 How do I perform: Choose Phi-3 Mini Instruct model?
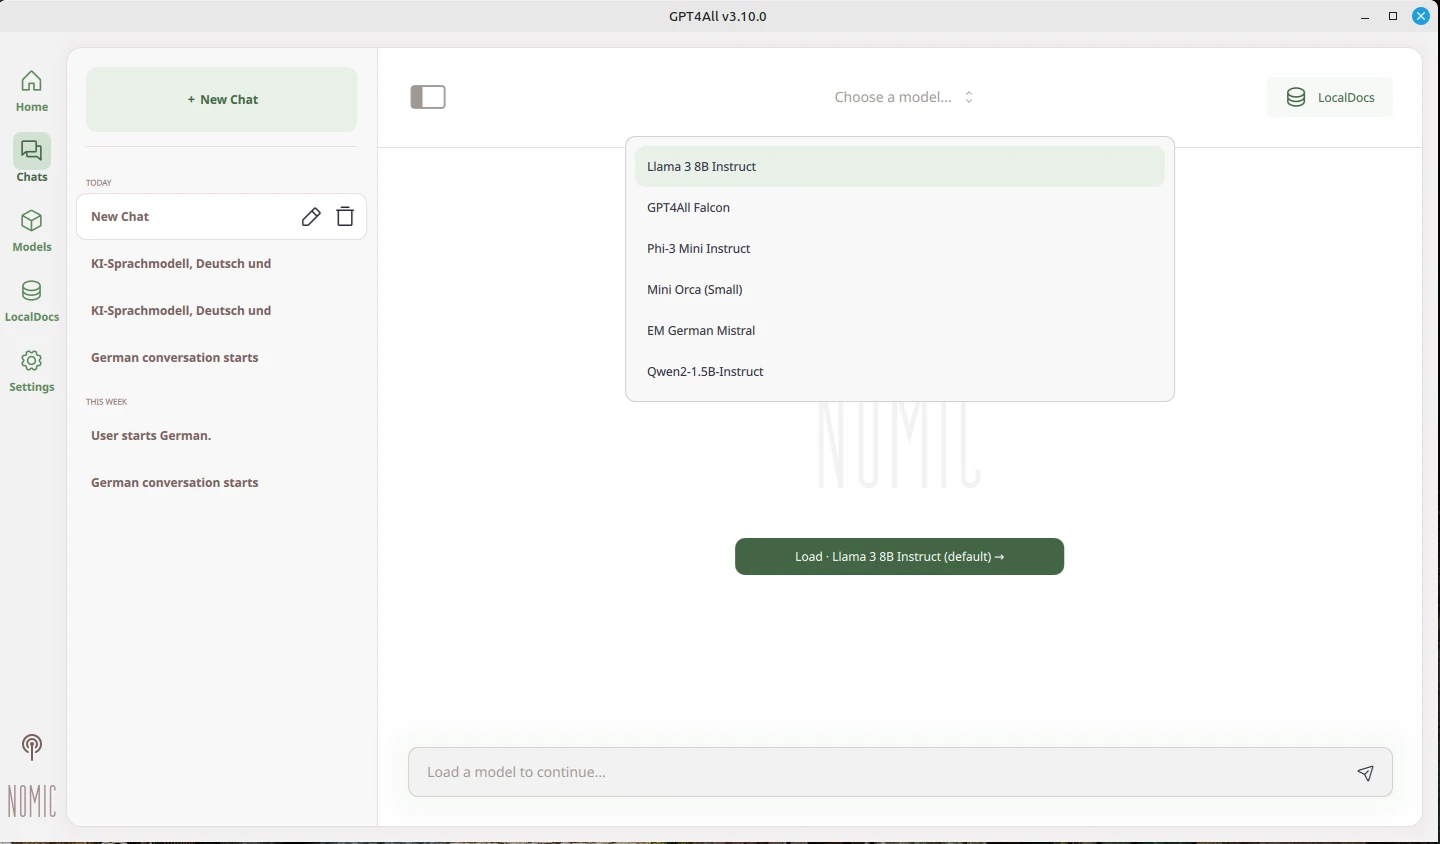point(900,249)
